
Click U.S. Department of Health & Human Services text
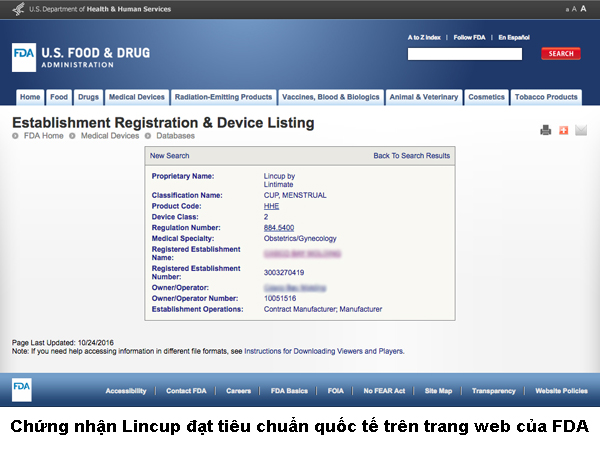[x=100, y=9]
